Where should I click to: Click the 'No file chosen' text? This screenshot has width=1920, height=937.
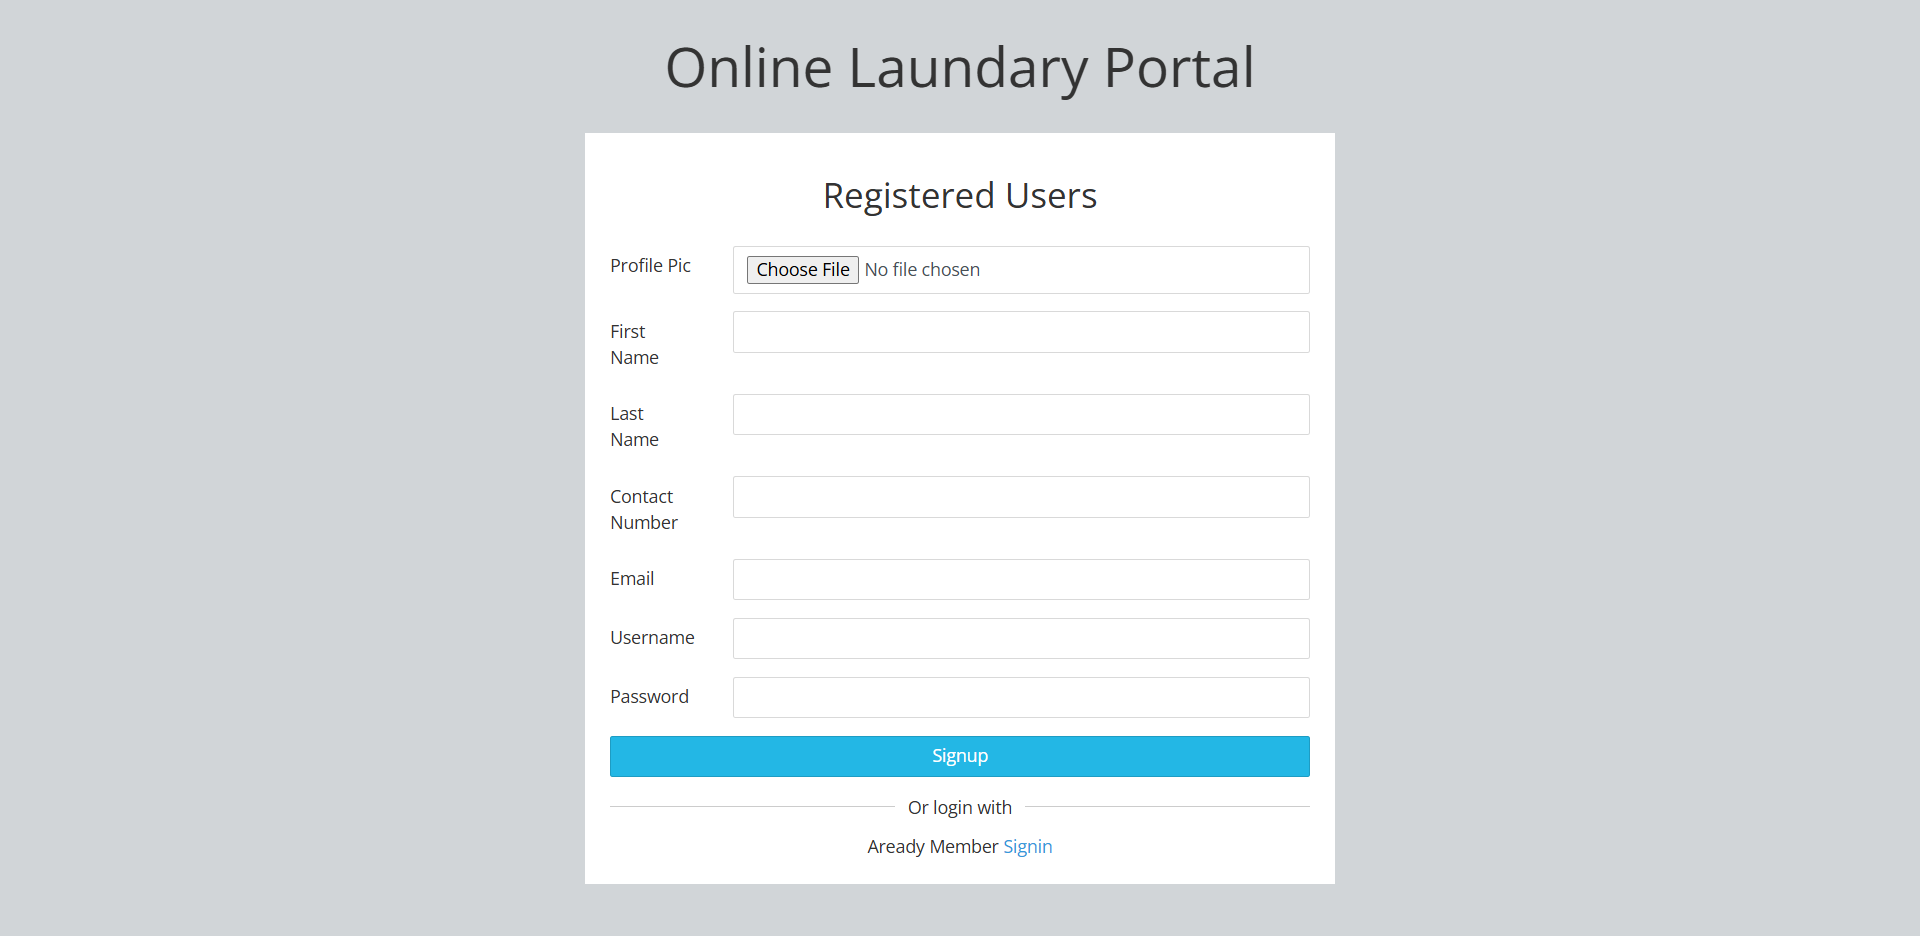click(922, 270)
